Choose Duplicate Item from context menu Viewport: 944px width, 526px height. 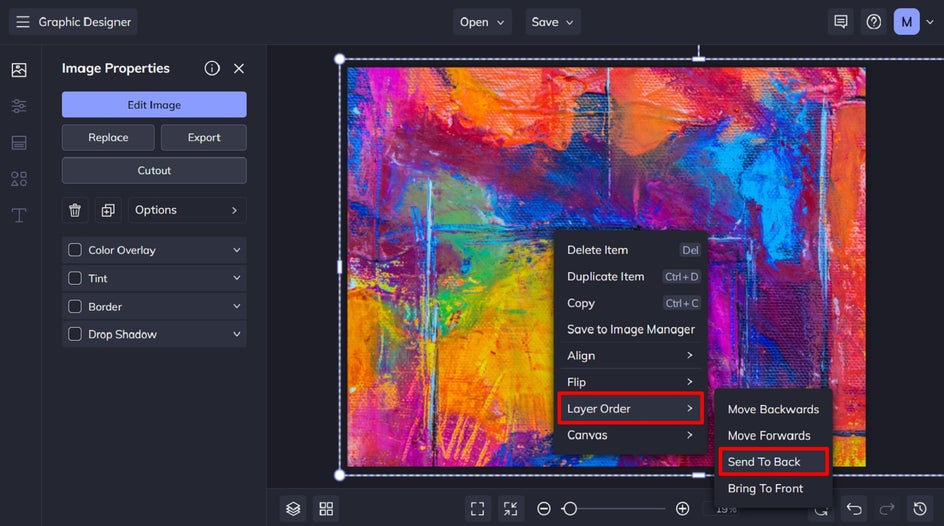point(606,277)
